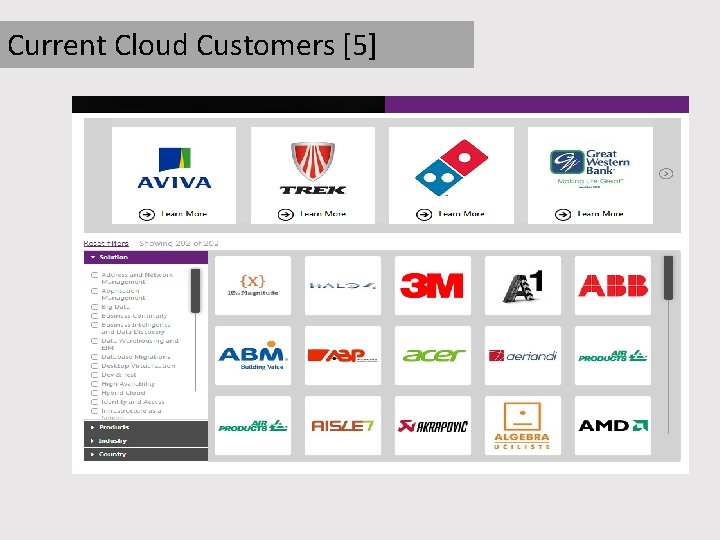Select the 10th Magnitude logo tile

click(253, 286)
